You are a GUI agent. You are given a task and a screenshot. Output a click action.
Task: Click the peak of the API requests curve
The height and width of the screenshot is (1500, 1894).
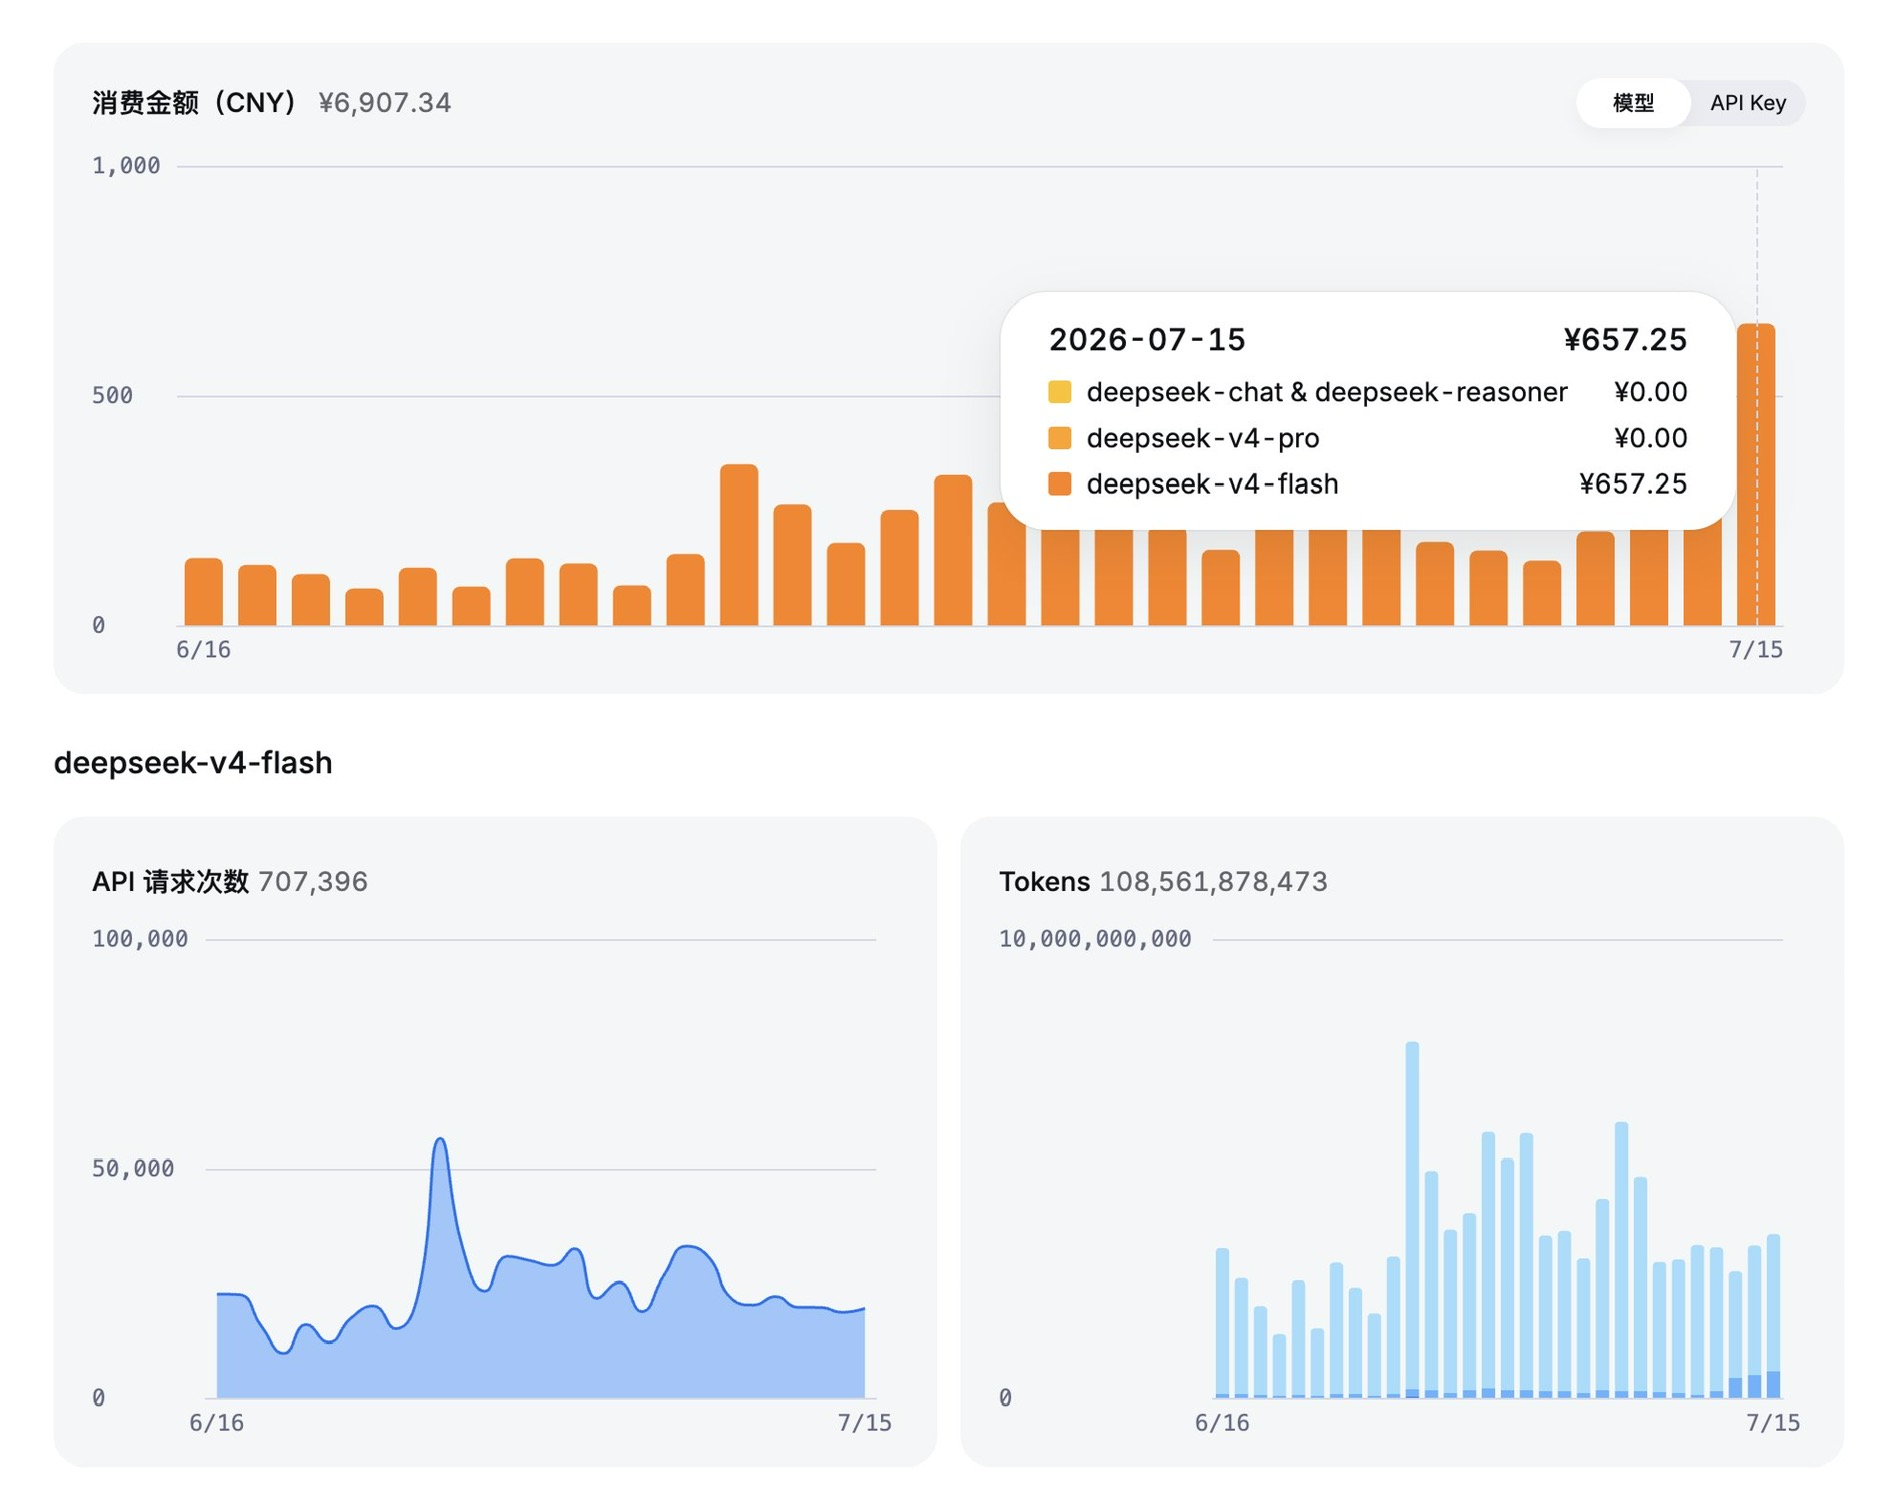[440, 1139]
